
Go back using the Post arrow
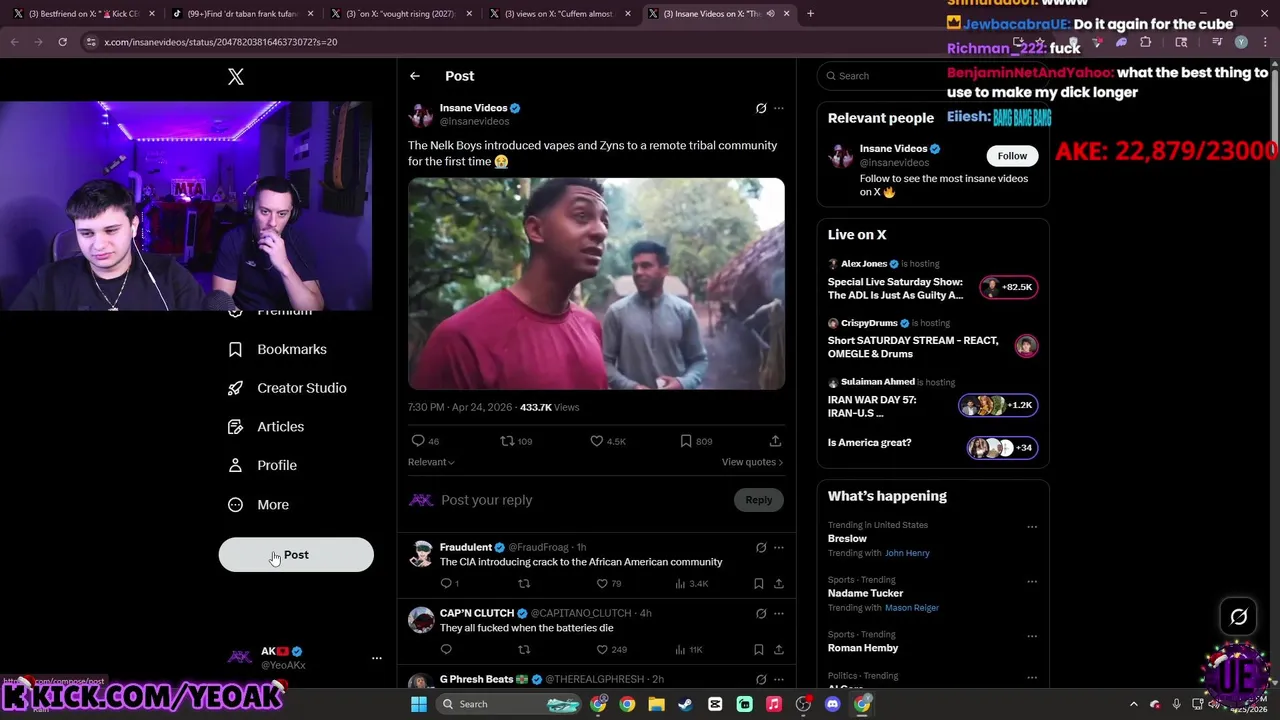tap(415, 76)
